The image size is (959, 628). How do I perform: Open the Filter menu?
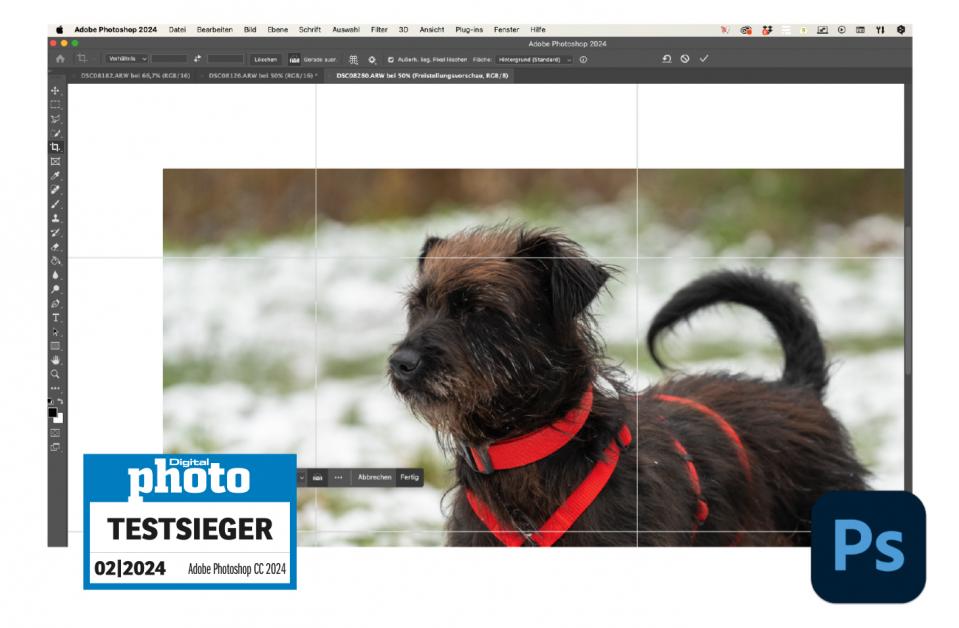tap(379, 30)
